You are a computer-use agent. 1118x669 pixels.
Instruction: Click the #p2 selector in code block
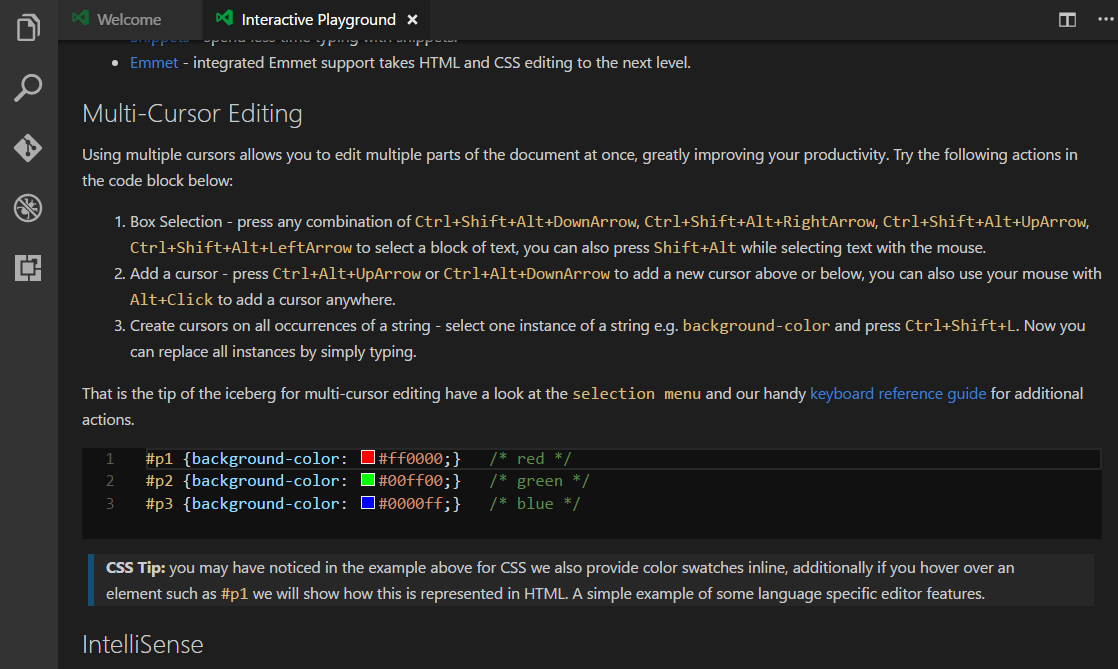pos(160,481)
